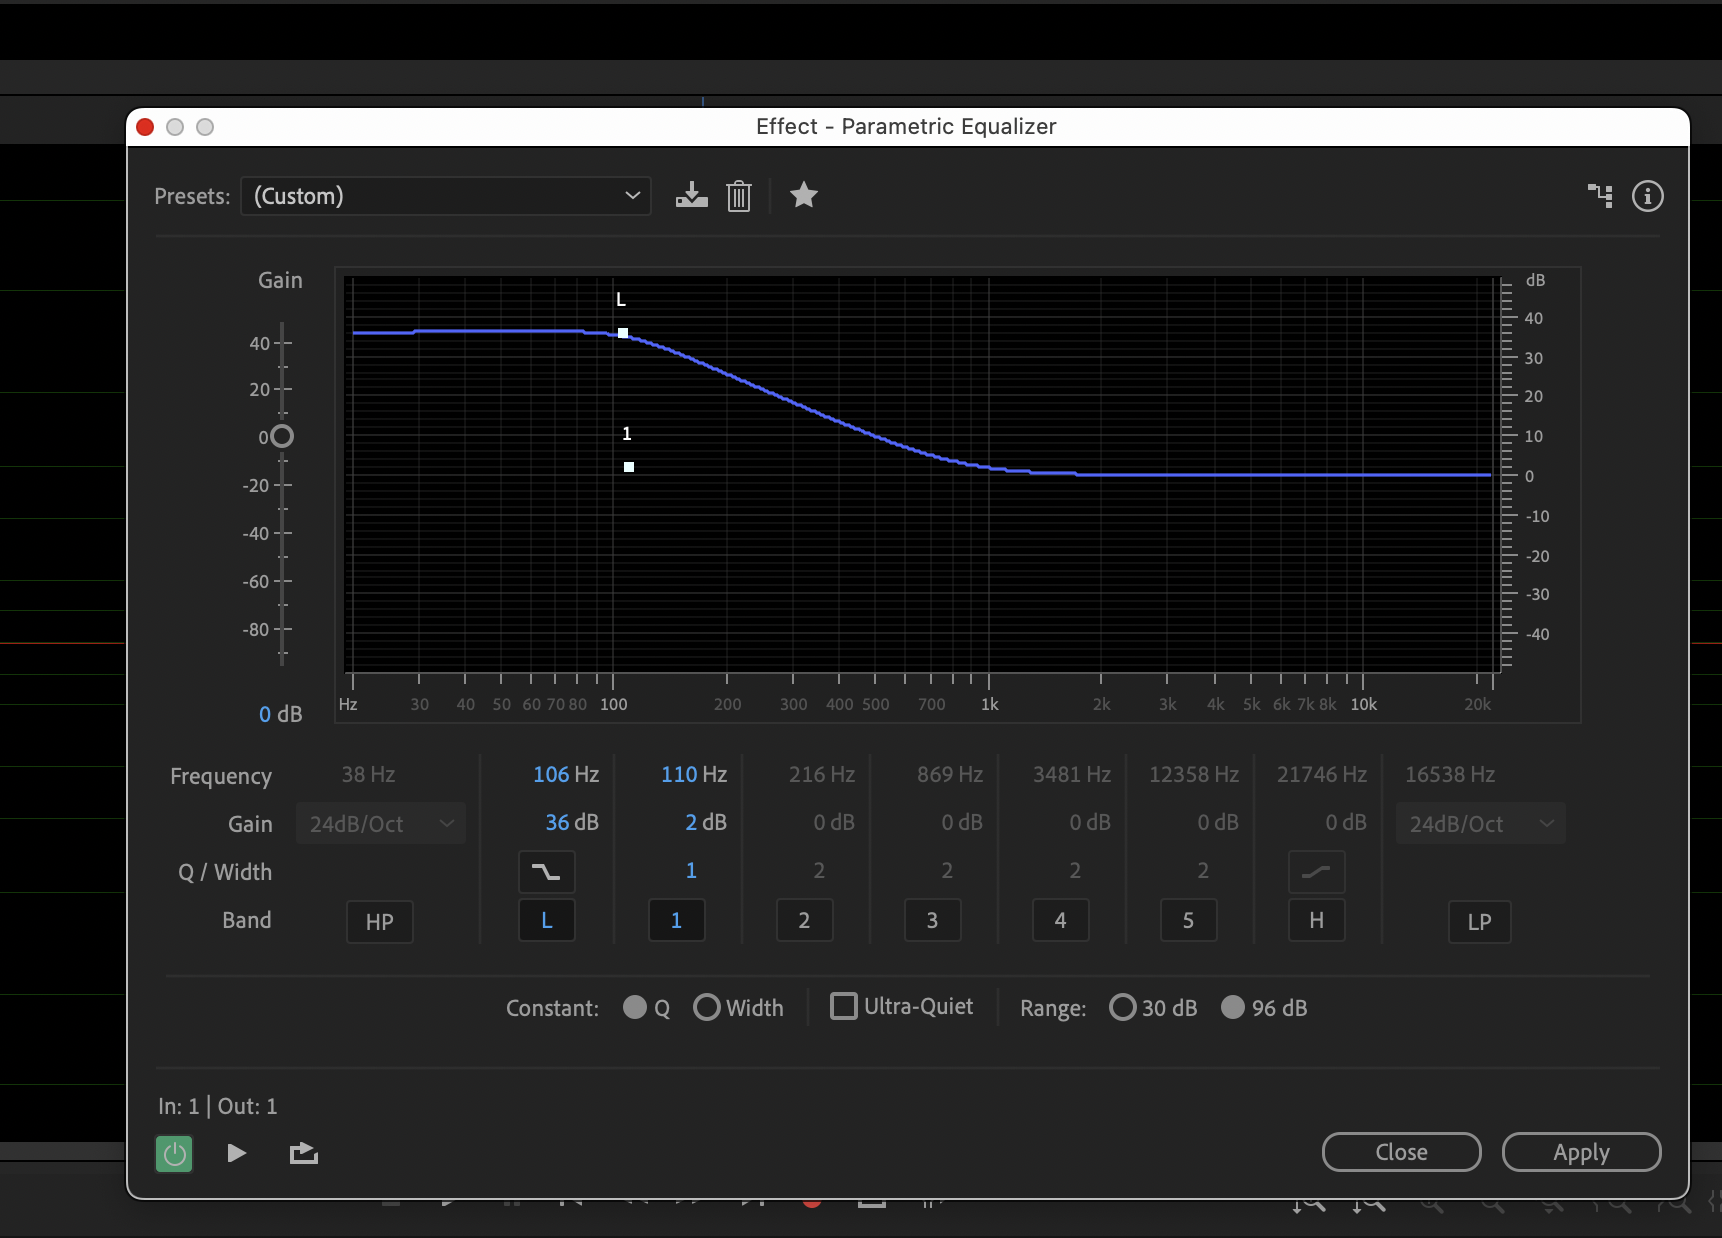
Task: Click the 106 Hz frequency field
Action: (x=565, y=775)
